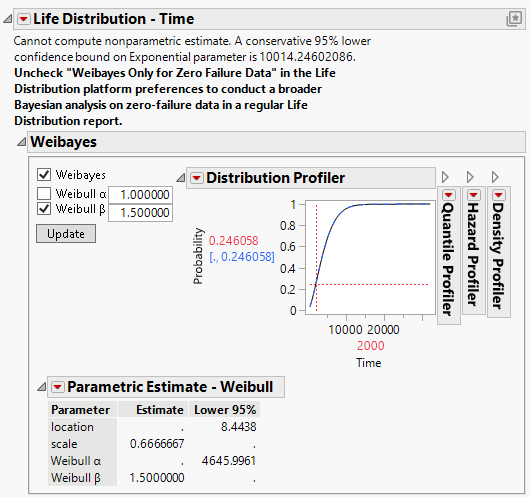Image resolution: width=530 pixels, height=497 pixels.
Task: Select the scale row label
Action: (64, 444)
